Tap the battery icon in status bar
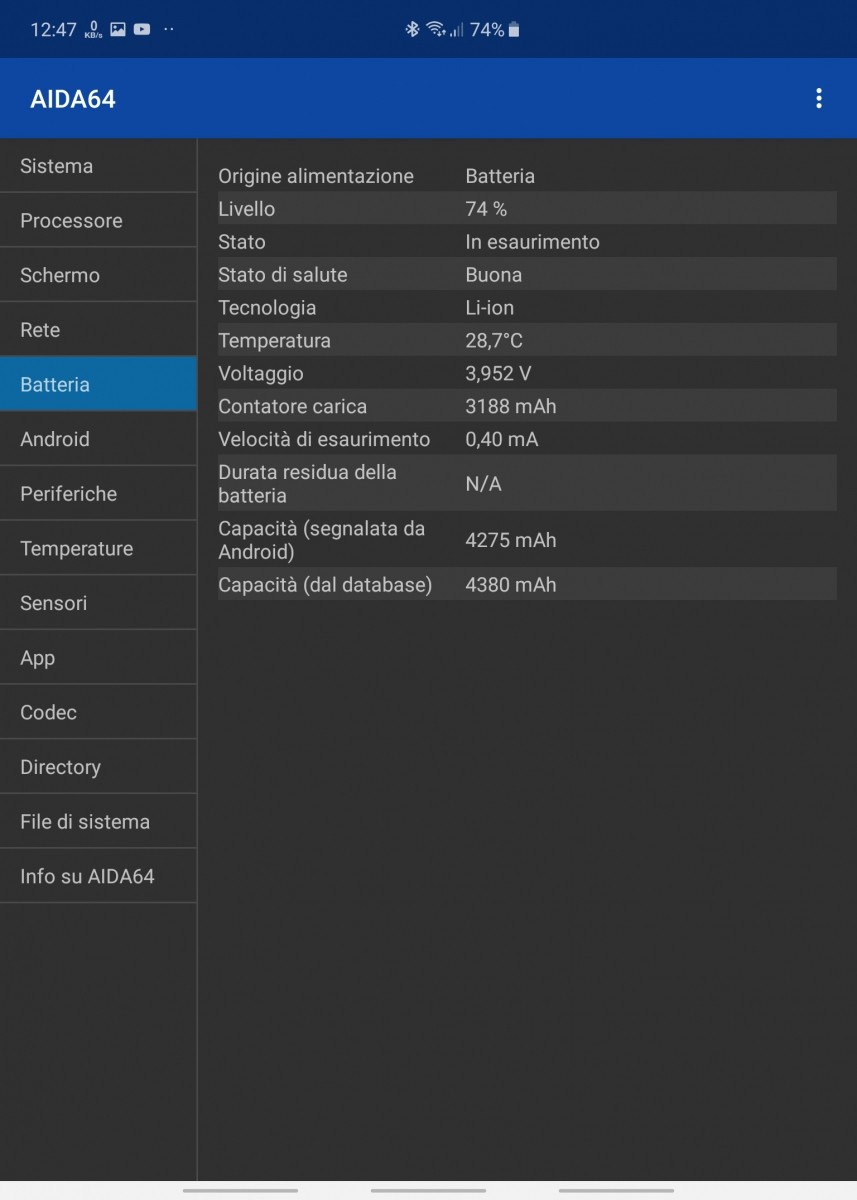 [514, 30]
